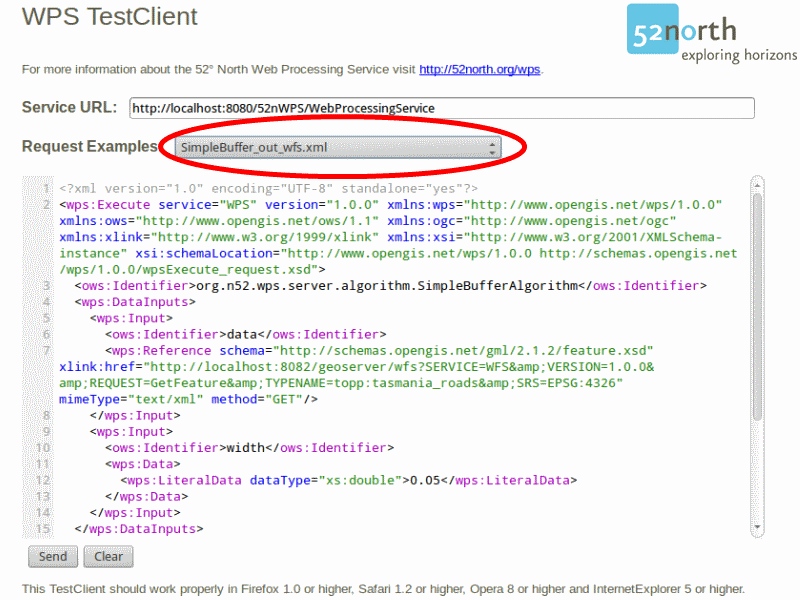Screen dimensions: 800x600
Task: Click line number 12 in the gutter
Action: (43, 481)
